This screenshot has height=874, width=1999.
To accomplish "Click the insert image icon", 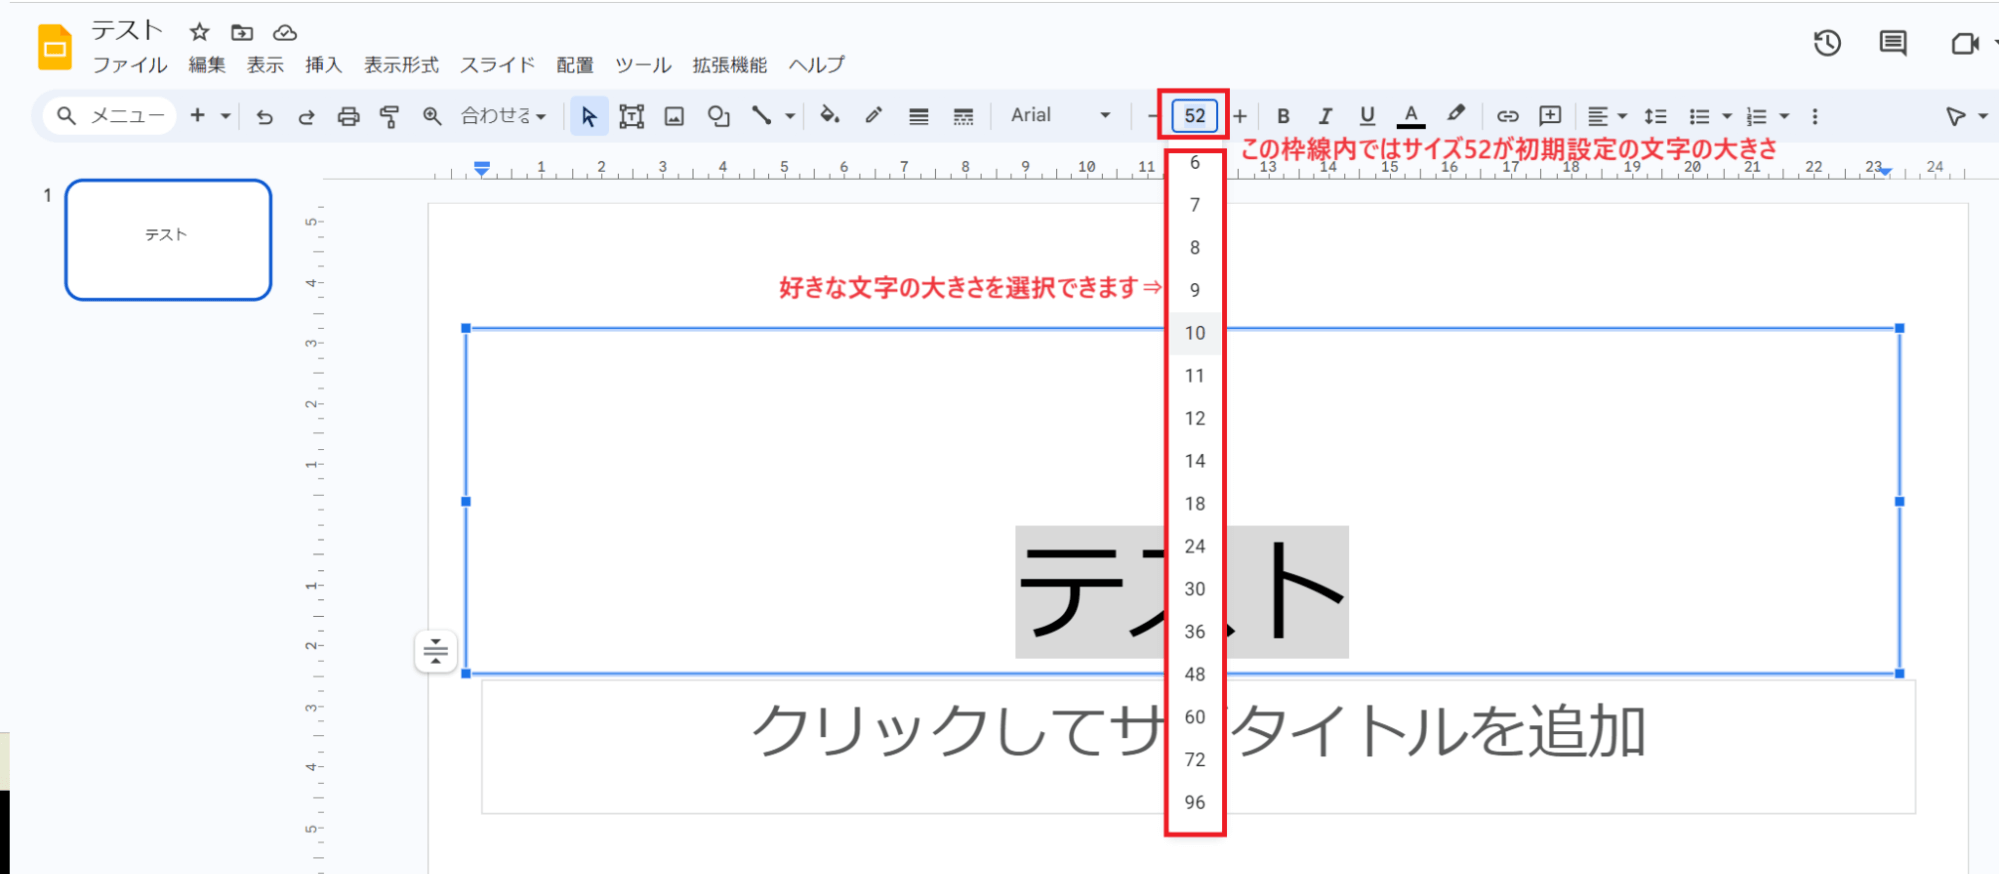I will click(x=675, y=117).
